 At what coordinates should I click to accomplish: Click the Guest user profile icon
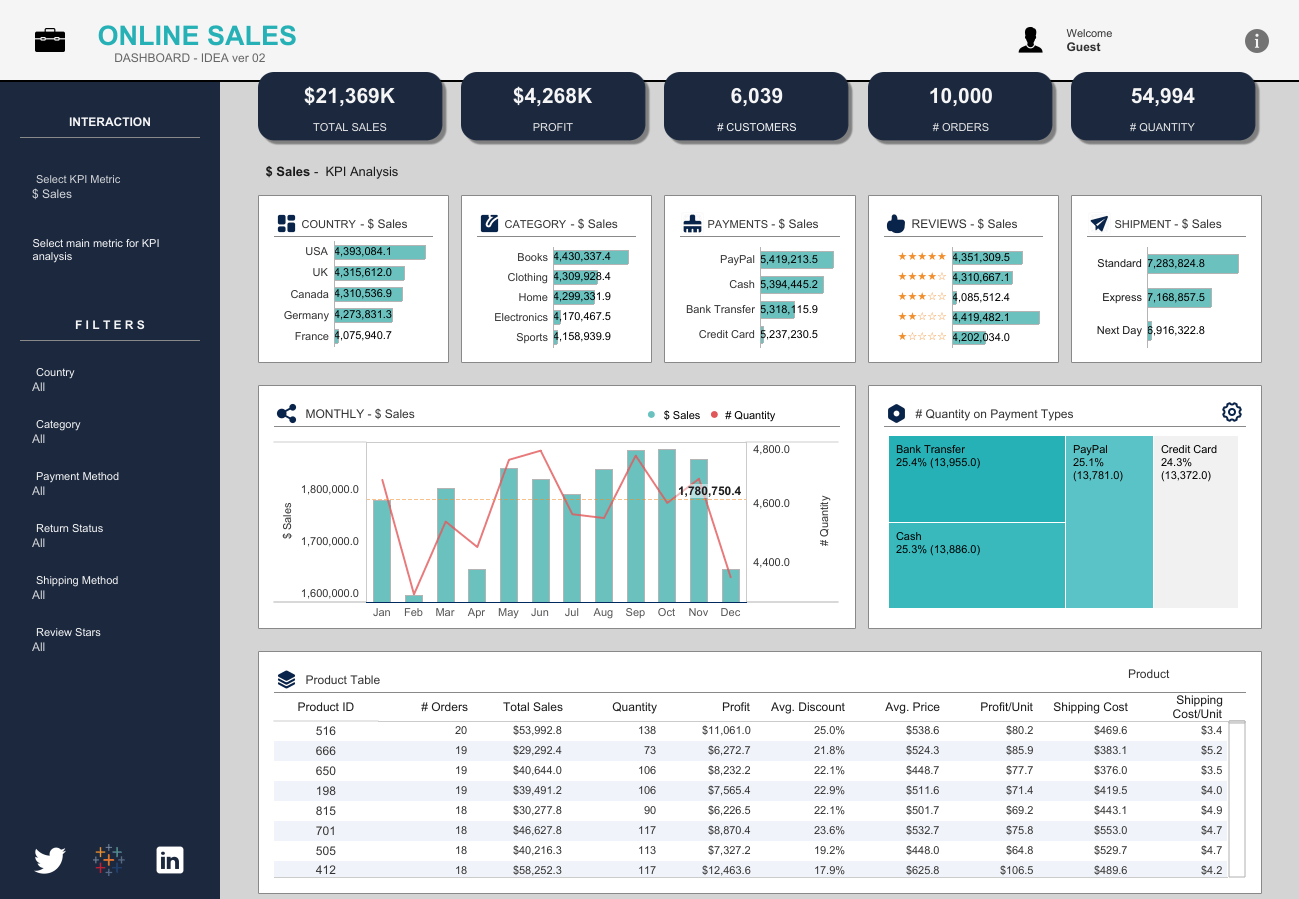tap(1030, 40)
